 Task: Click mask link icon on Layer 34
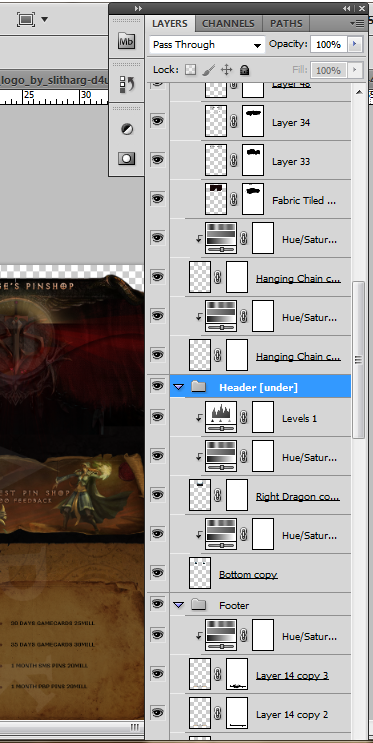click(x=234, y=121)
